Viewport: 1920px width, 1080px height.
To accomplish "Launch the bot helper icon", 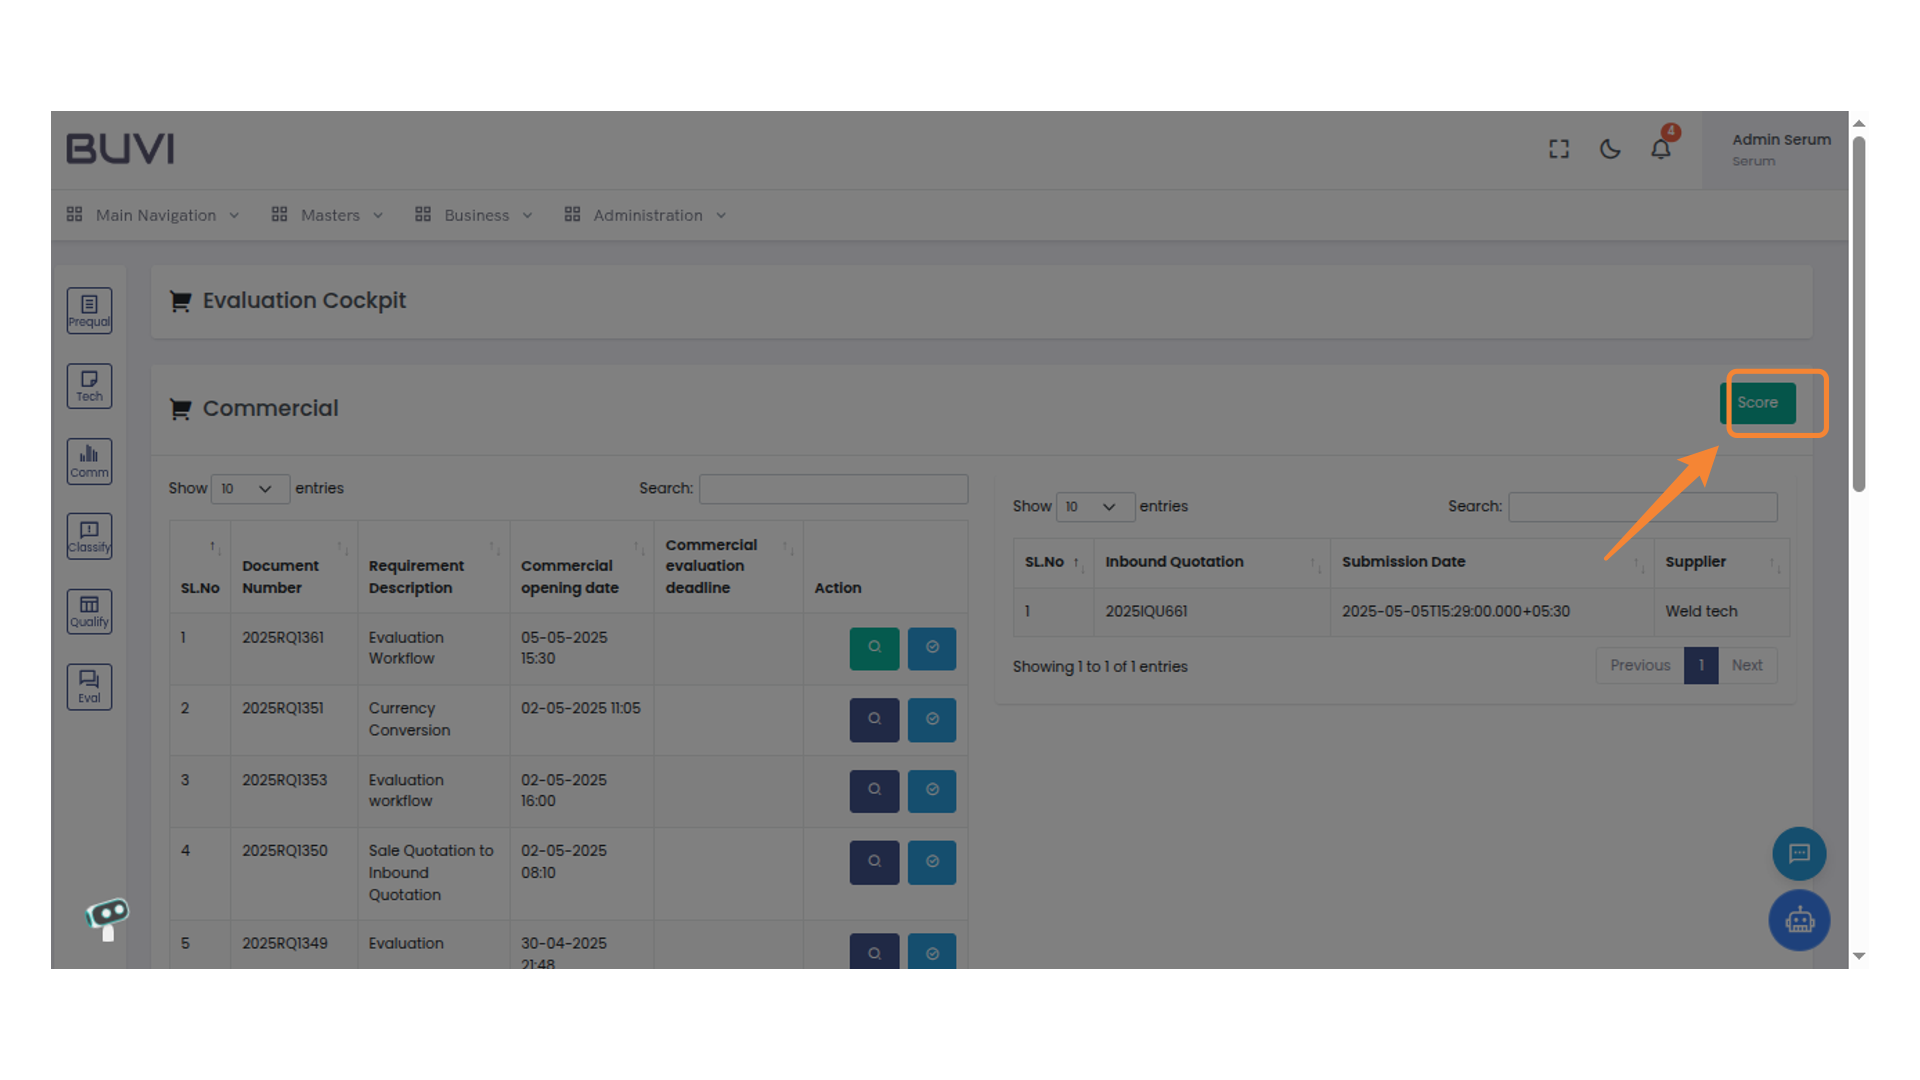I will tap(1798, 920).
